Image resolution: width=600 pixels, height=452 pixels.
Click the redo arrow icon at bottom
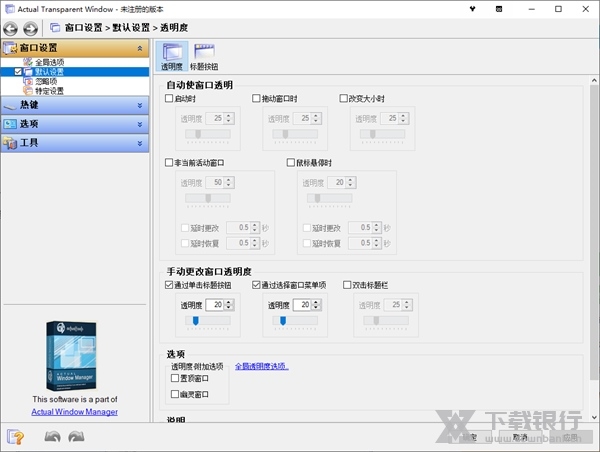[x=77, y=437]
